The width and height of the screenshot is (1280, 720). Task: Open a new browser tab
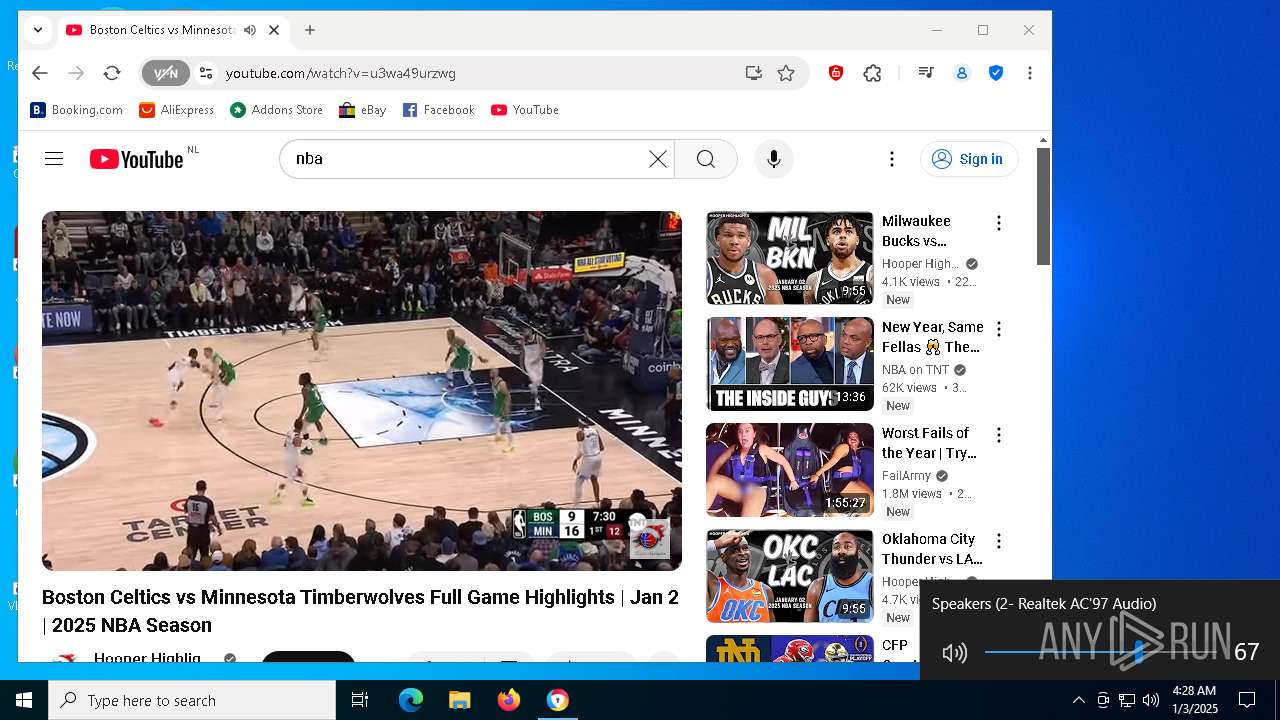click(x=310, y=30)
